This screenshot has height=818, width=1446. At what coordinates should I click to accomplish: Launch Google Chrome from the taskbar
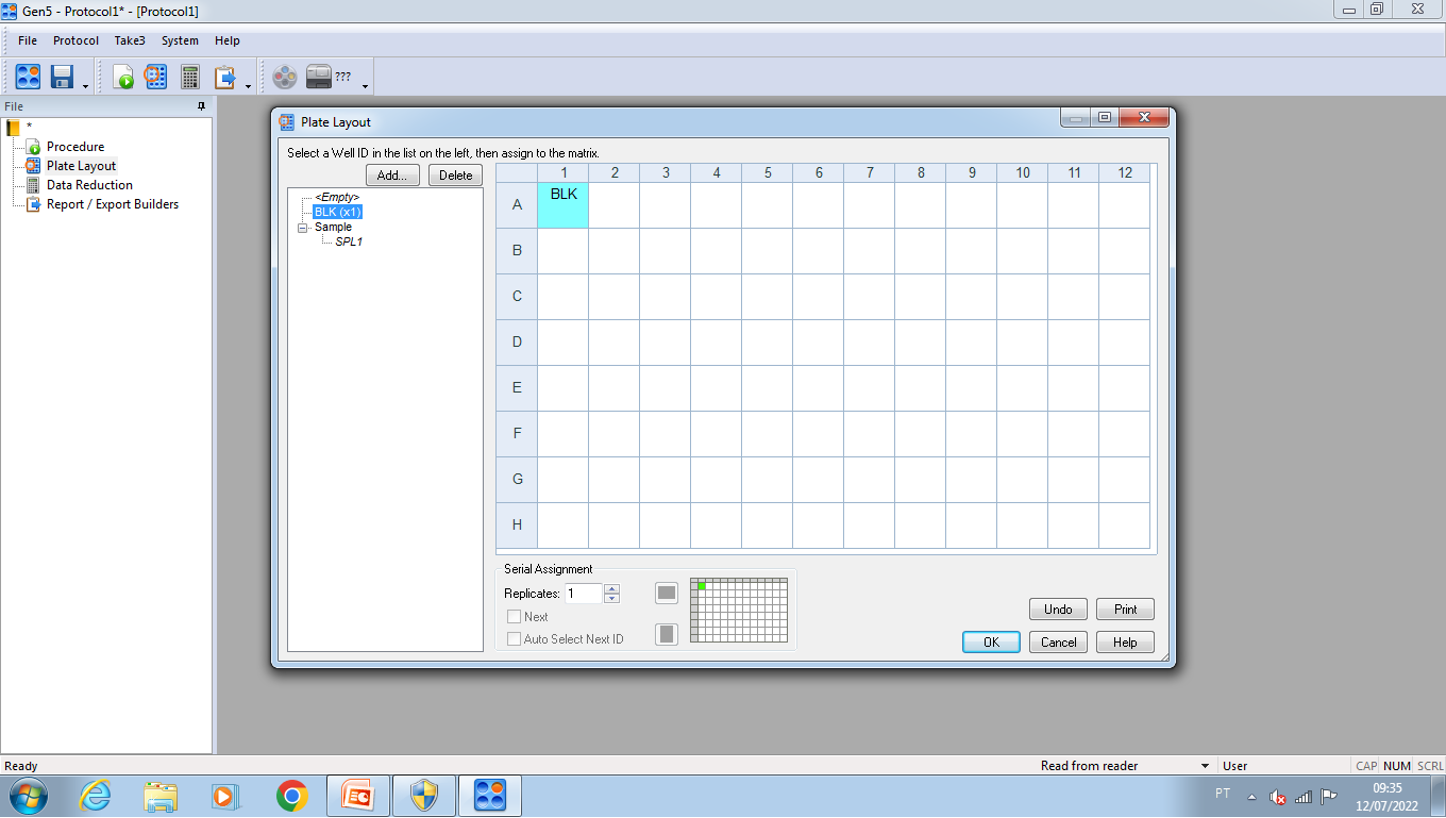tap(291, 796)
